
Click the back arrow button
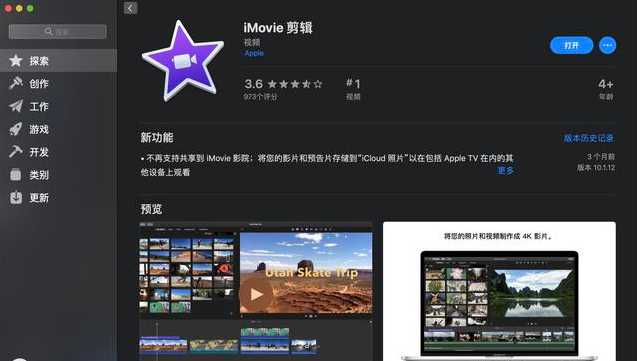(x=130, y=8)
